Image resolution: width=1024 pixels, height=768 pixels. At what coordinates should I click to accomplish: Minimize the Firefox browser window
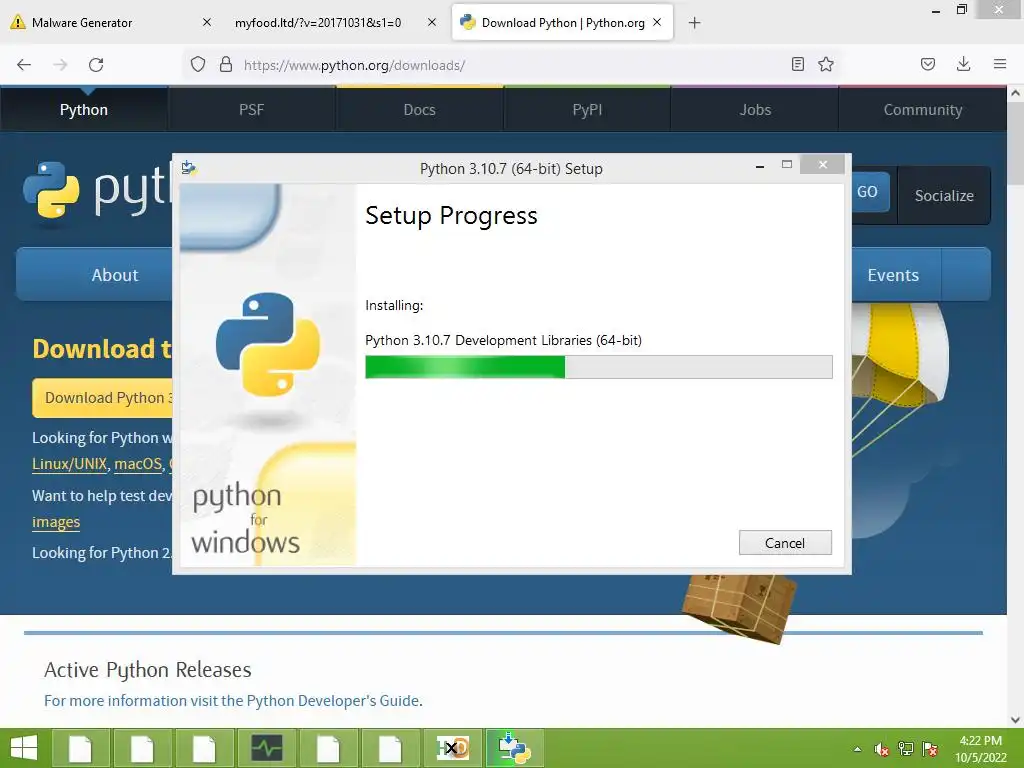936,10
